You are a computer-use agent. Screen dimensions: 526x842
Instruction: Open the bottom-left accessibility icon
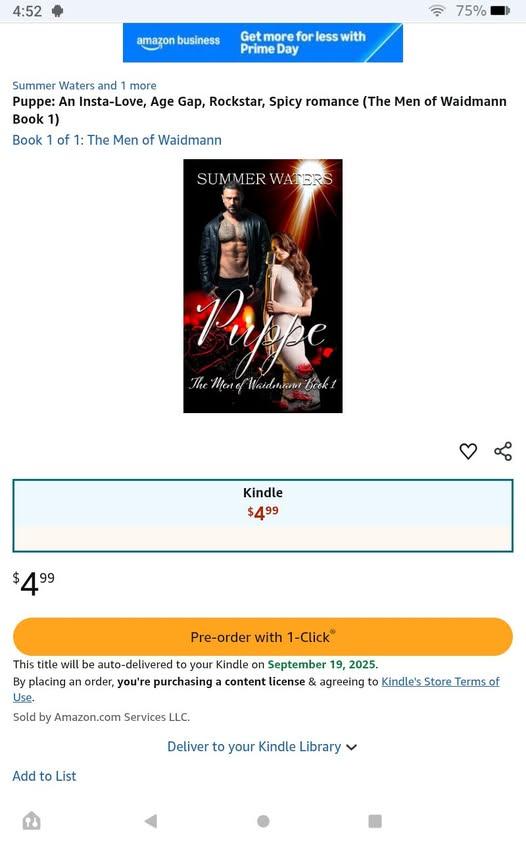(31, 821)
